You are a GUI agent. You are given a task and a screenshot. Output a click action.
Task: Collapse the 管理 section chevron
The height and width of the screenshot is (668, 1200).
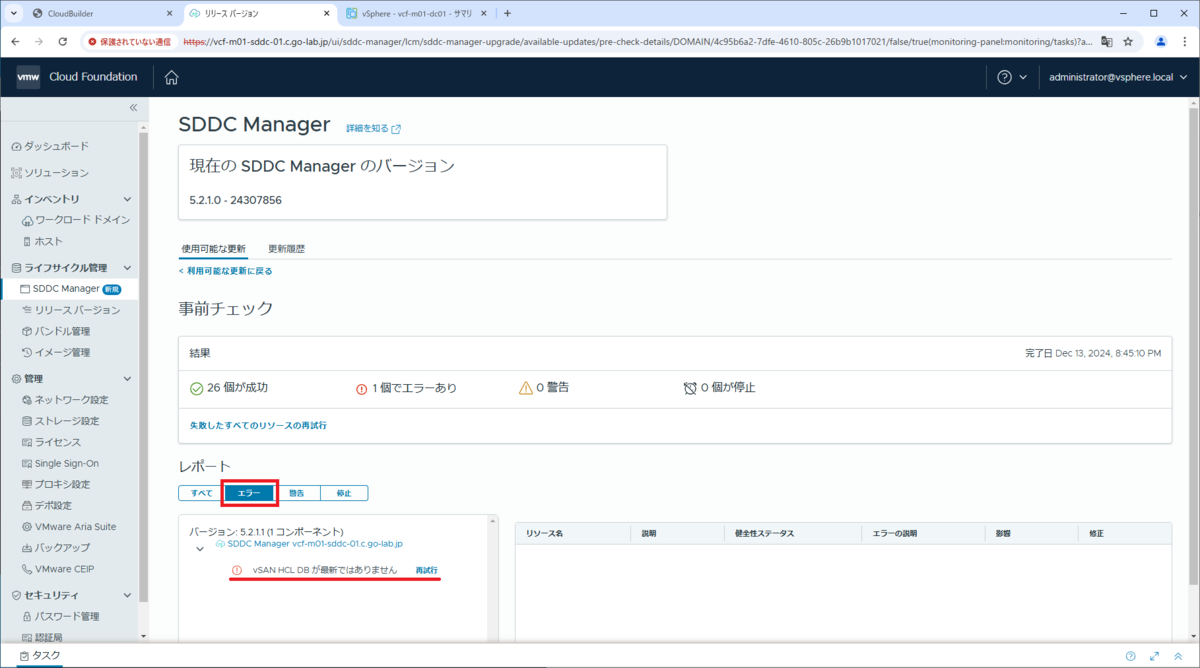tap(127, 379)
